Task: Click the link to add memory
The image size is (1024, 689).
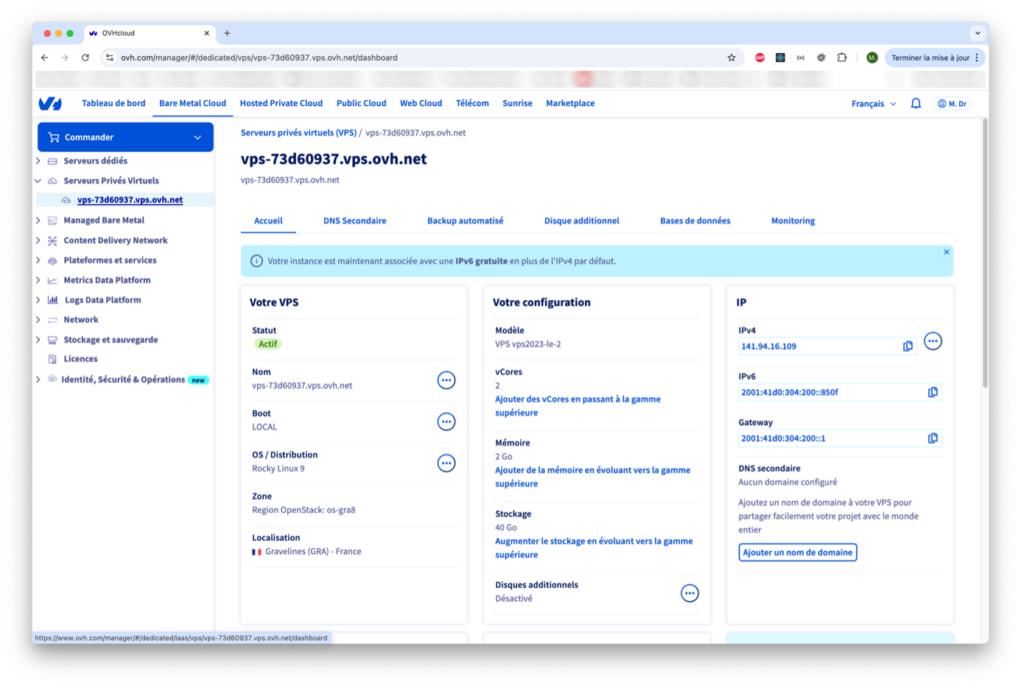Action: 592,477
